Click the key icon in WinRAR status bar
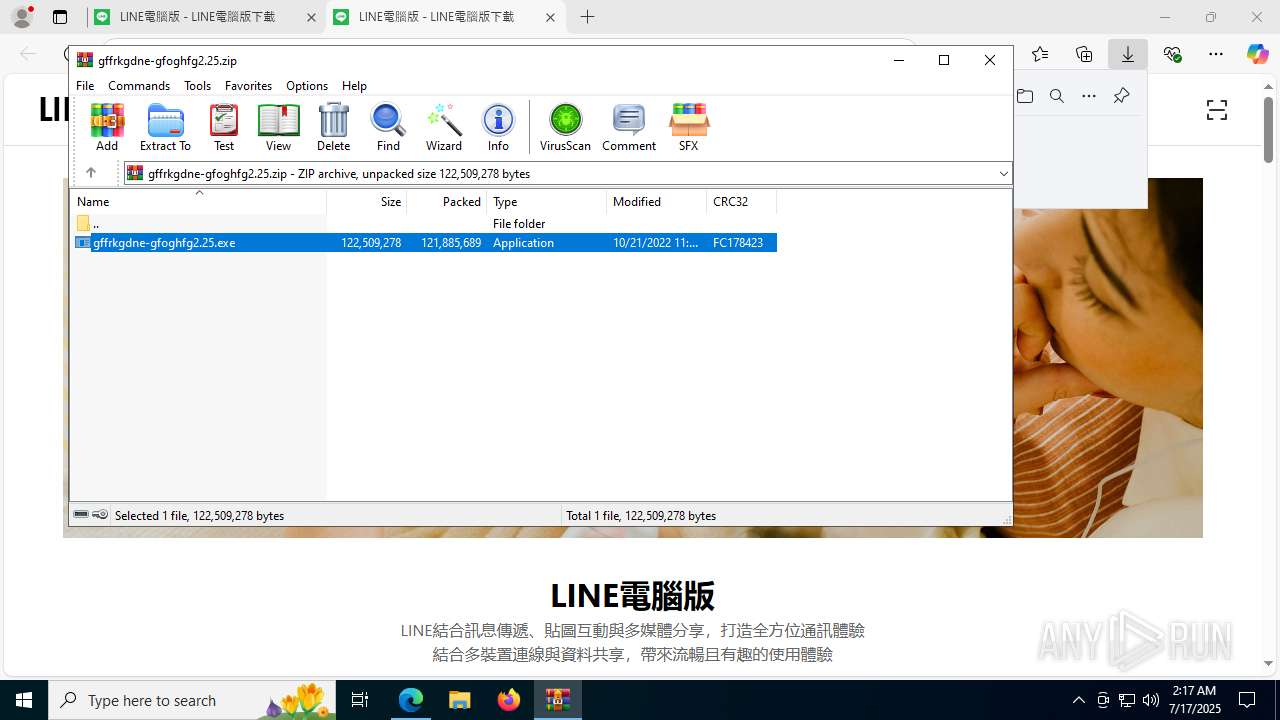Viewport: 1280px width, 720px height. pyautogui.click(x=100, y=515)
